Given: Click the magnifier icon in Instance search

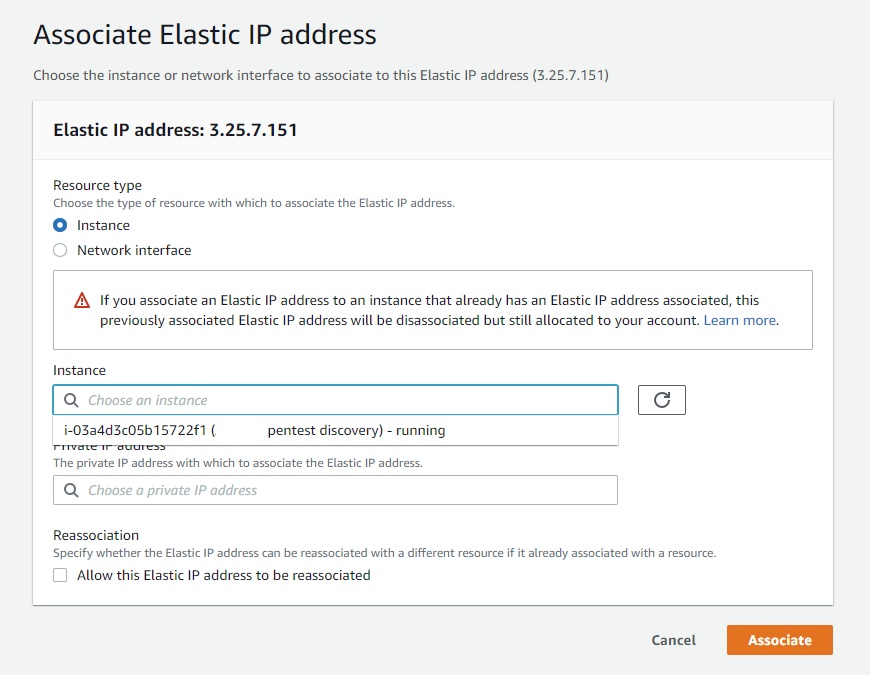Looking at the screenshot, I should click(x=70, y=399).
